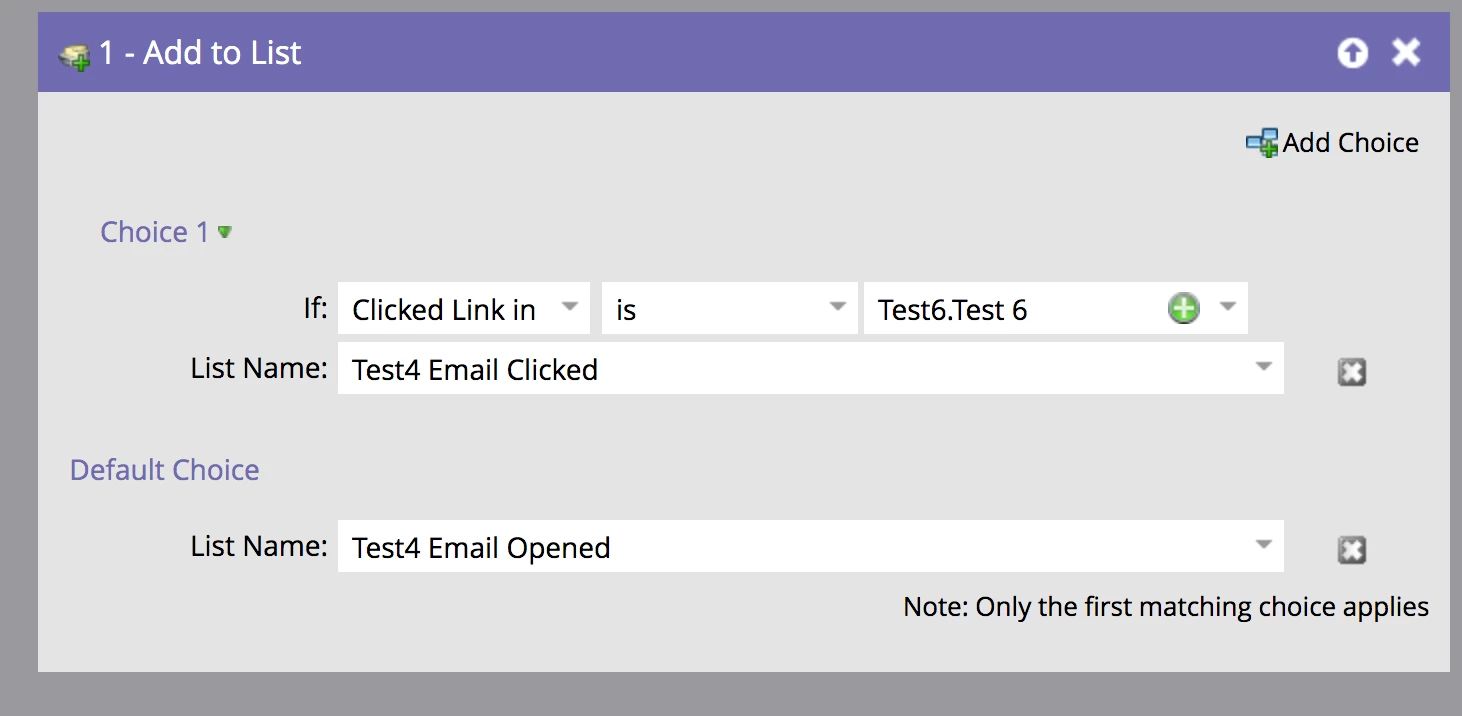Click inside the Test4 Email Clicked field

point(810,369)
